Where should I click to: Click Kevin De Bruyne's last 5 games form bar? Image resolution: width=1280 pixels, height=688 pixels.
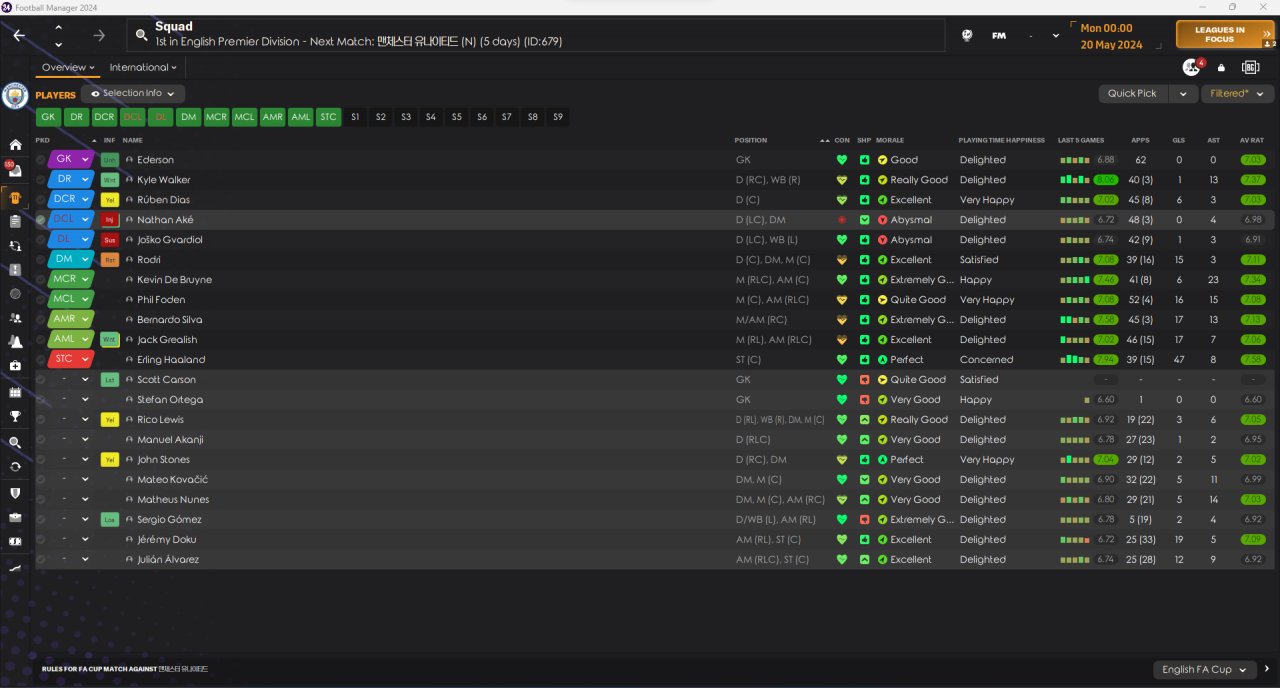pos(1075,280)
